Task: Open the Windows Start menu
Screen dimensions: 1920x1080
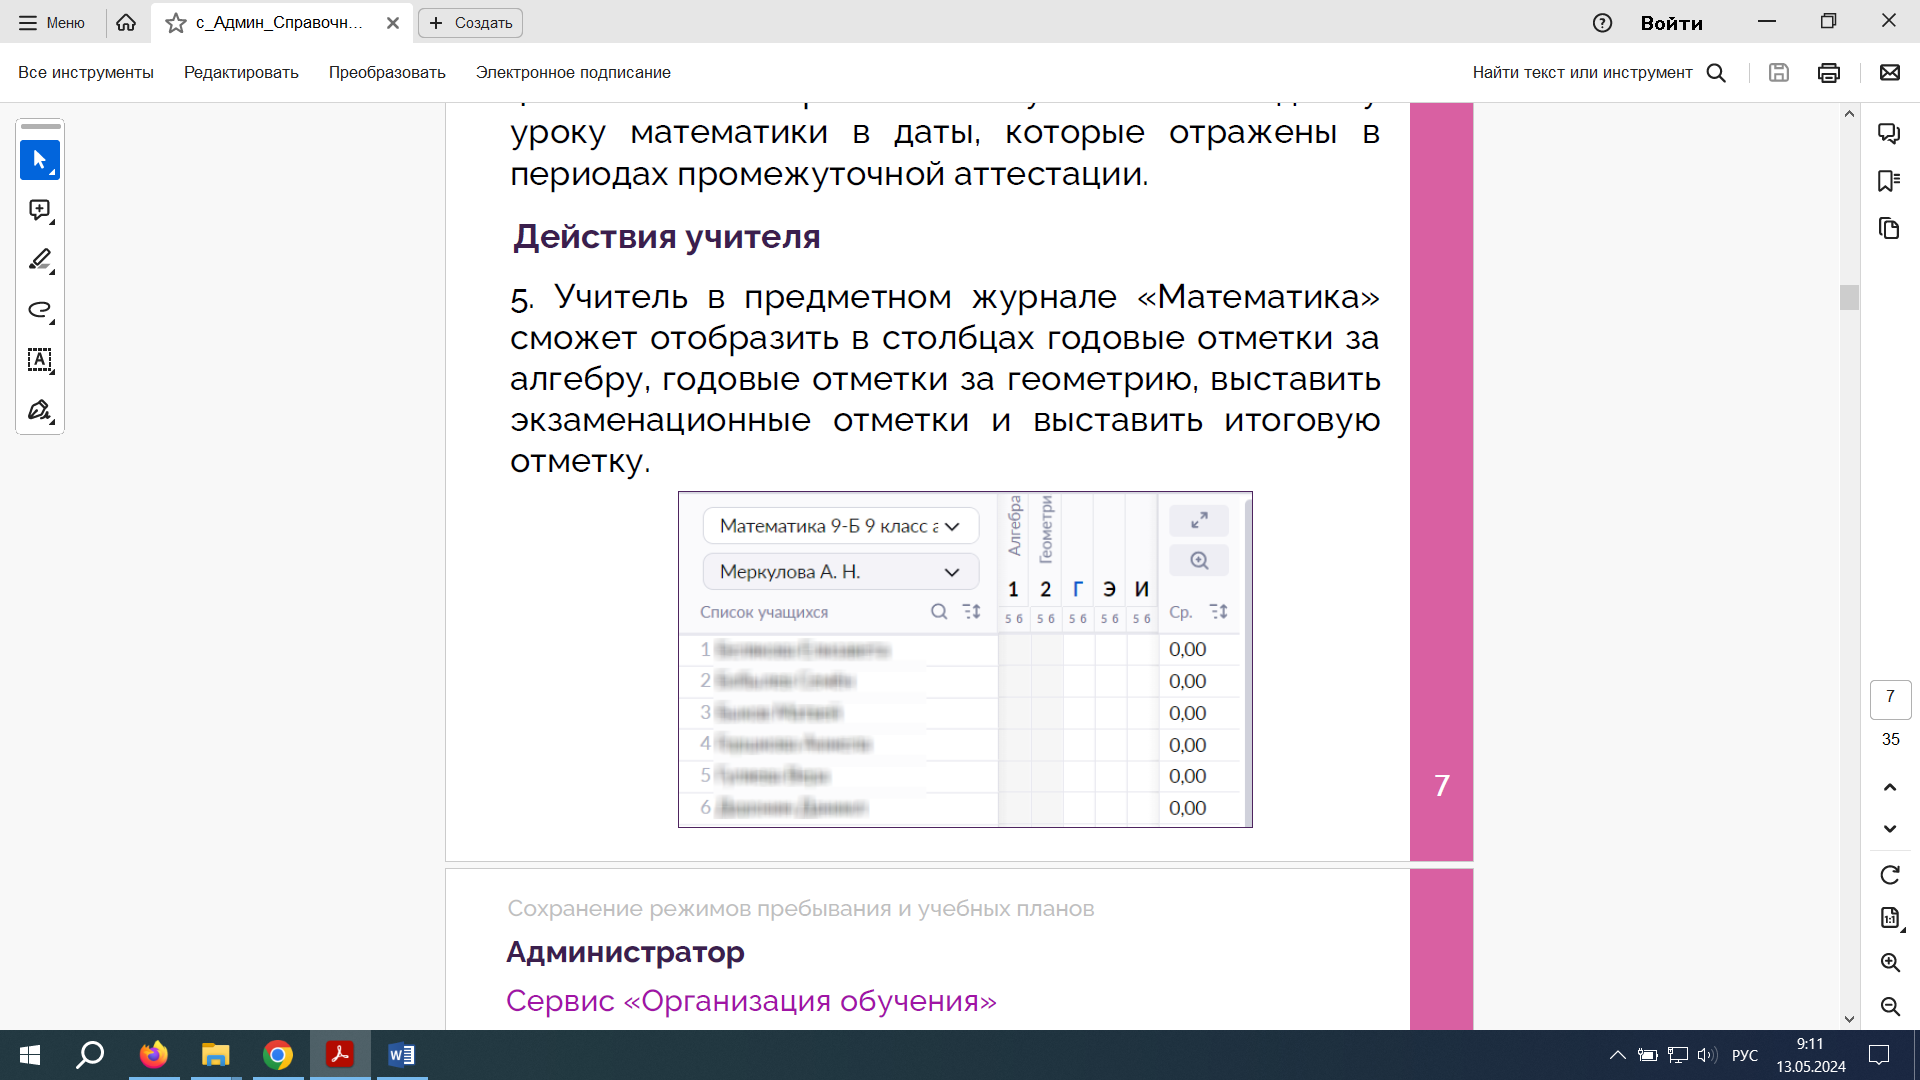Action: tap(30, 1055)
